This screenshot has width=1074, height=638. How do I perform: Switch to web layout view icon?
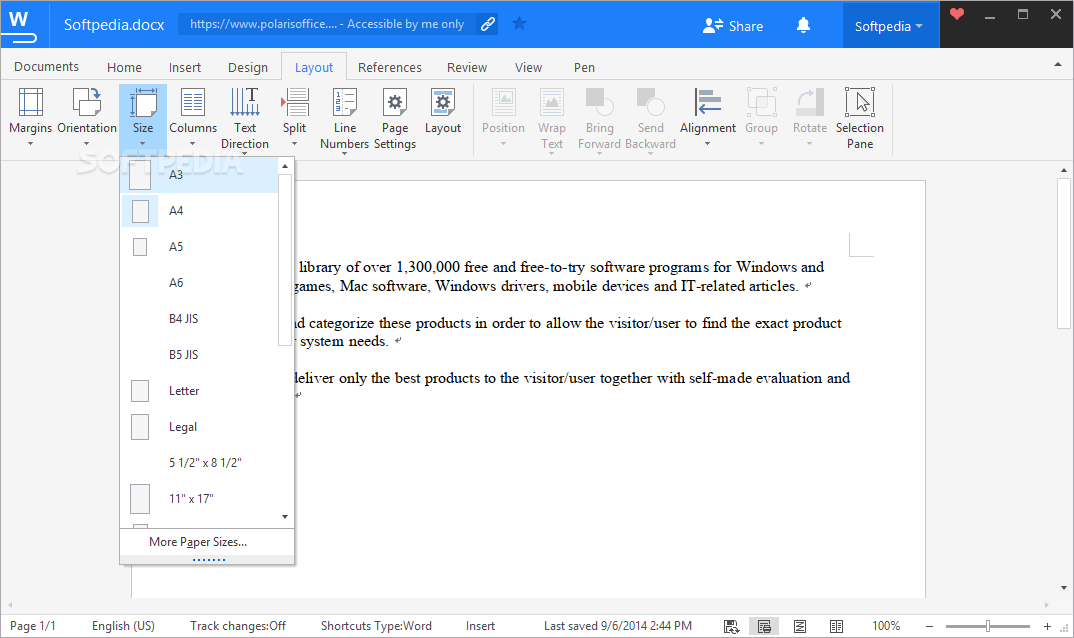(x=800, y=626)
